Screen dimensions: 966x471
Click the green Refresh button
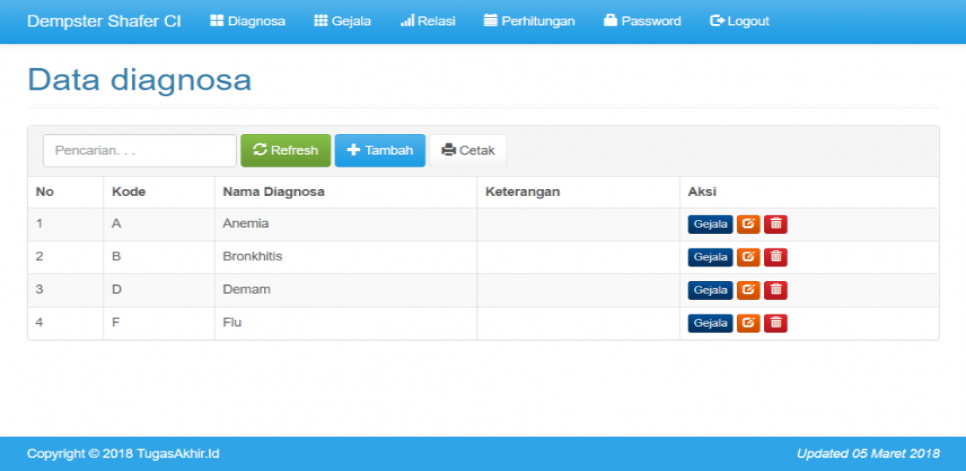point(285,150)
